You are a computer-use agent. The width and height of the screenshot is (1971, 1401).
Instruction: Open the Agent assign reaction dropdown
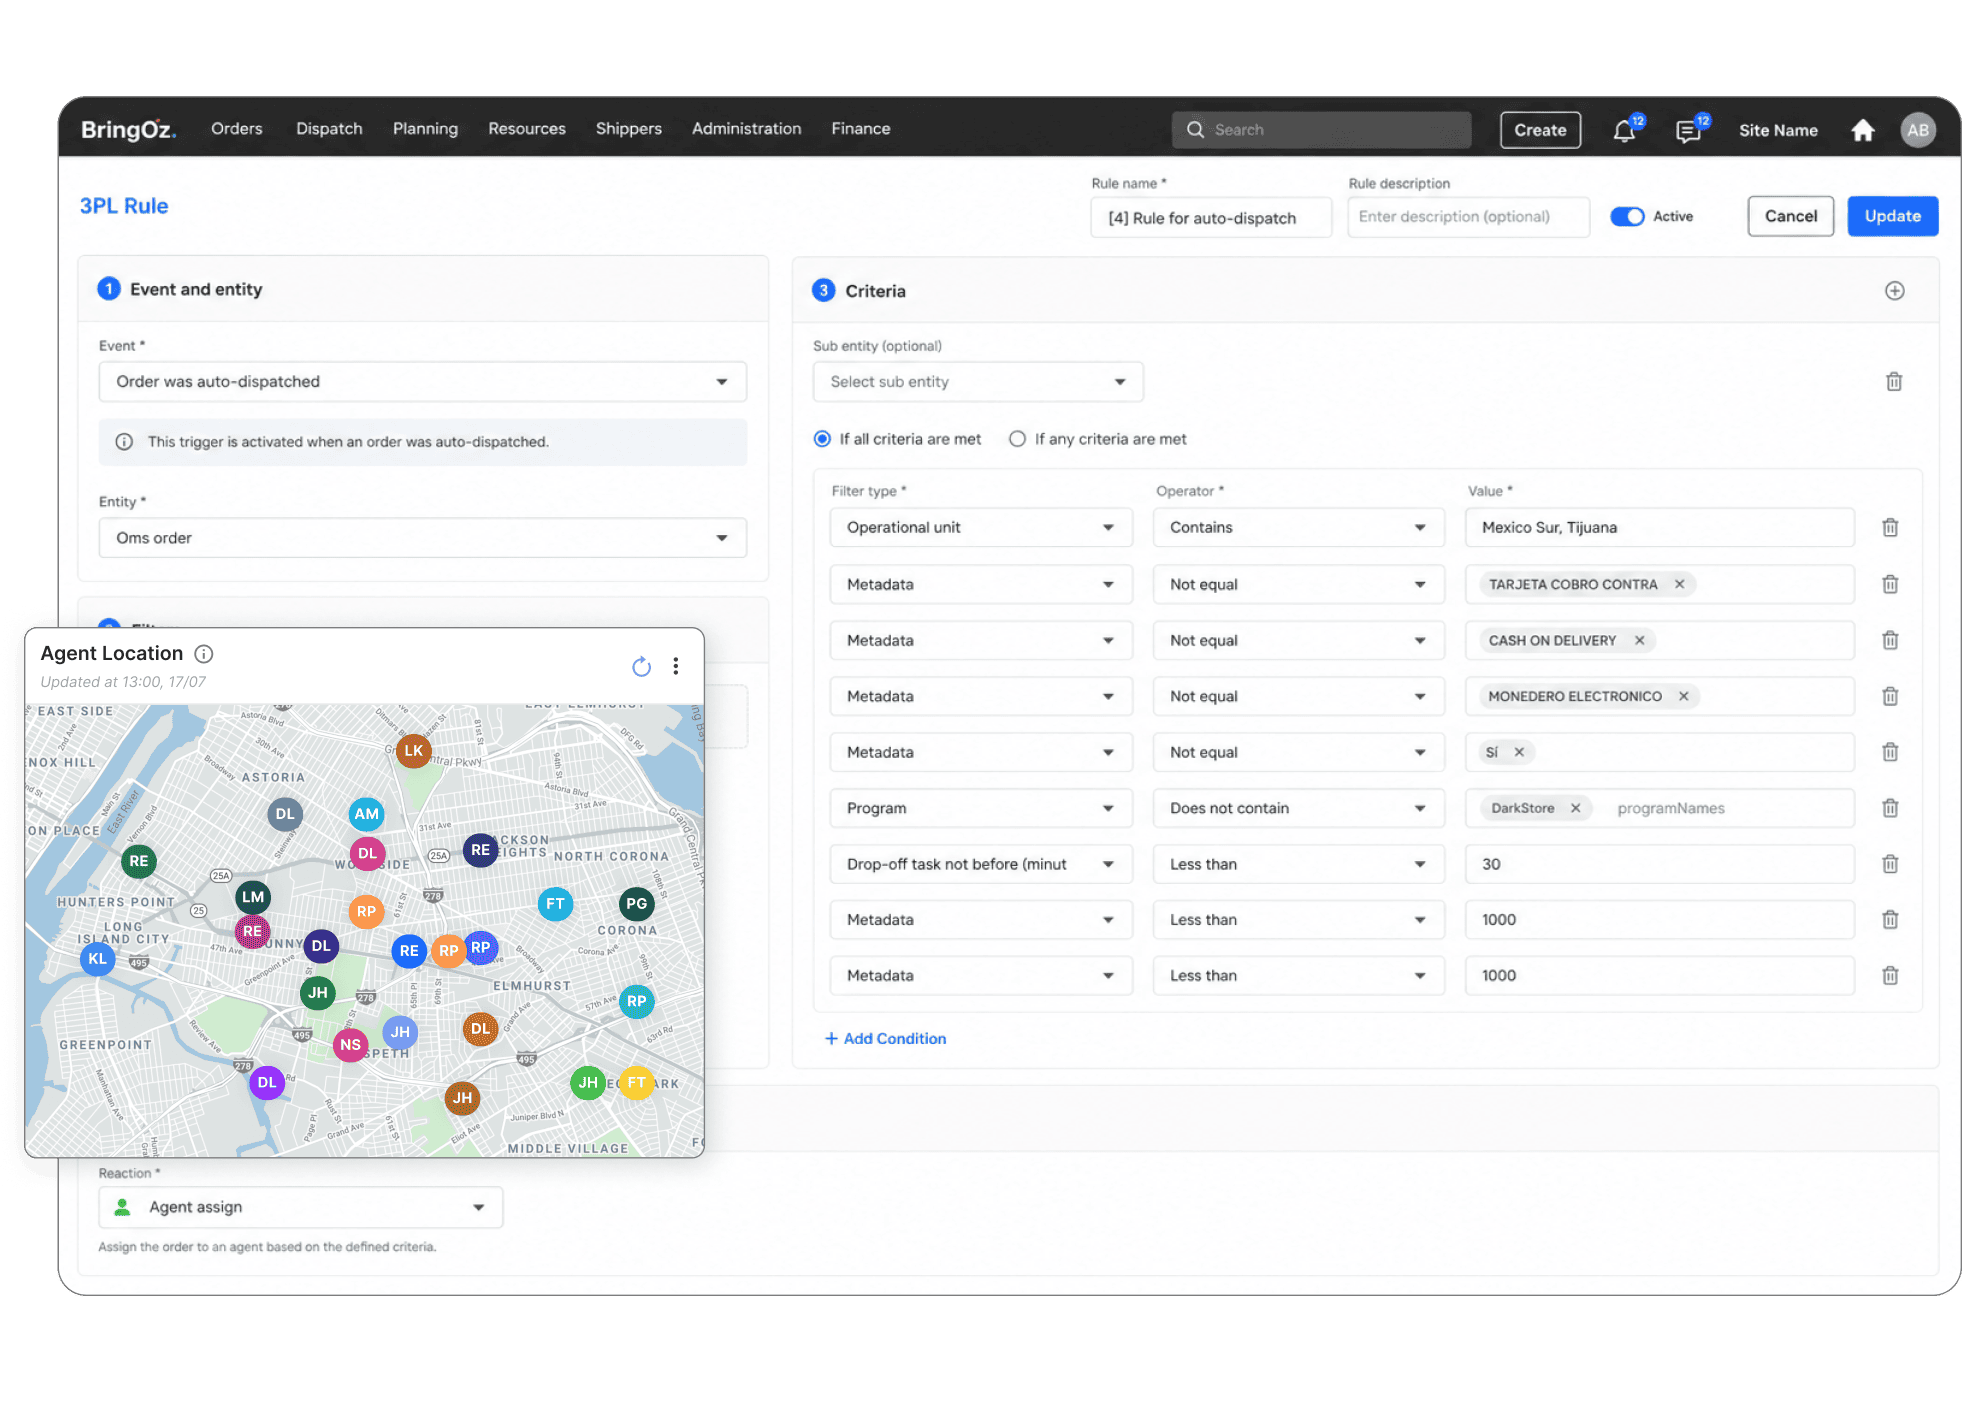[300, 1207]
